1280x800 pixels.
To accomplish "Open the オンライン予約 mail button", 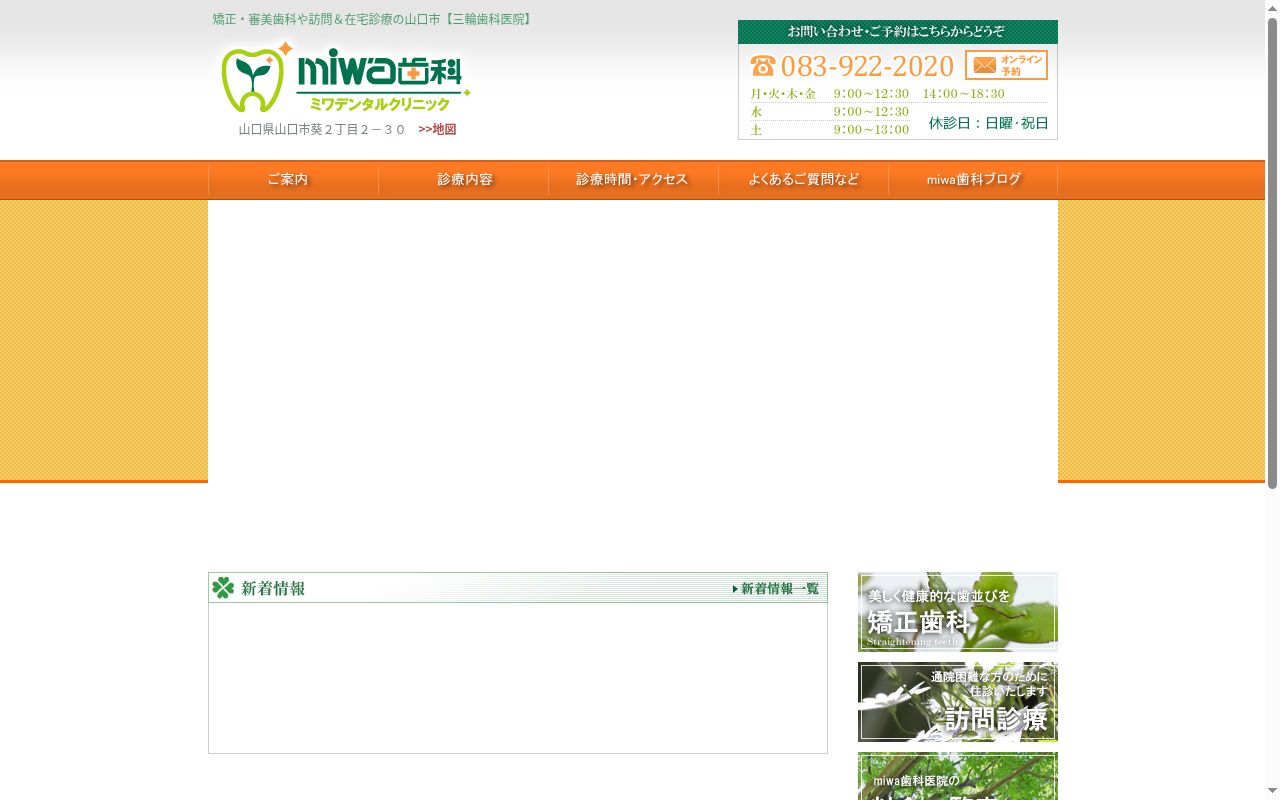I will pos(1006,65).
